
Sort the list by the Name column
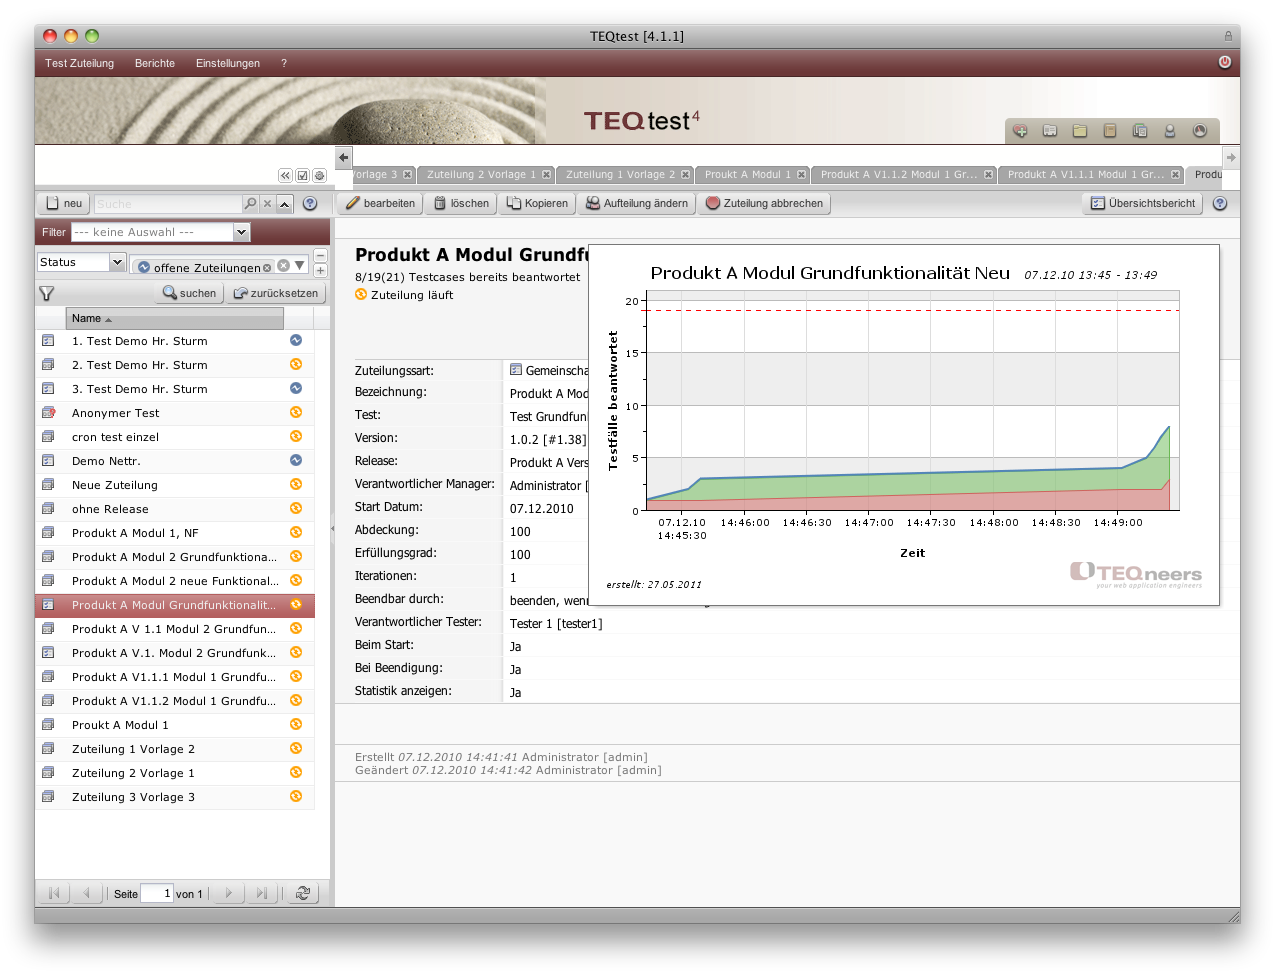pos(175,318)
